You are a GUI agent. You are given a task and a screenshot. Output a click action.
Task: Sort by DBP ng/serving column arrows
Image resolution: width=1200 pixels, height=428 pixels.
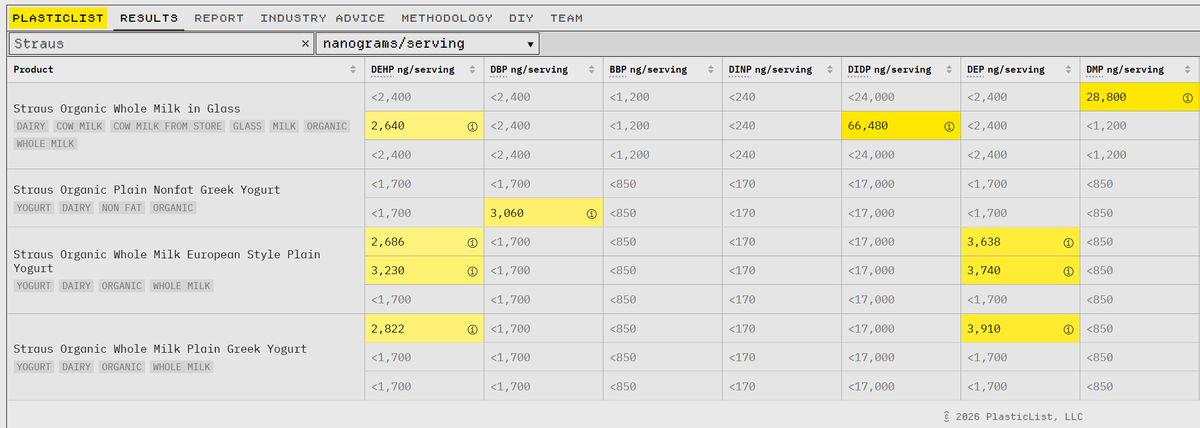coord(590,70)
